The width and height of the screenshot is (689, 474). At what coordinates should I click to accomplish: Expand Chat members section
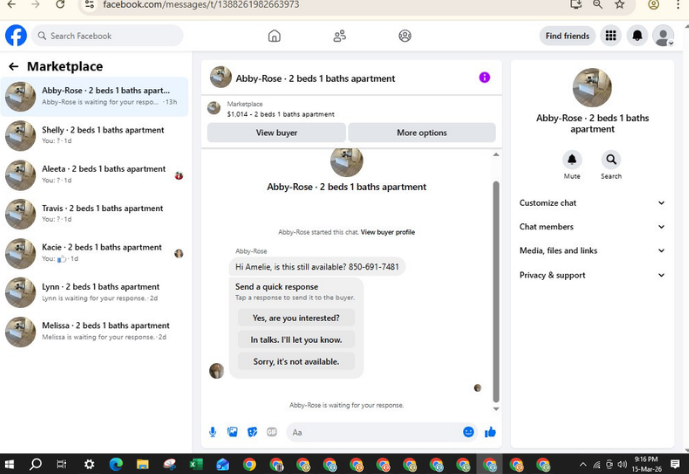(592, 227)
